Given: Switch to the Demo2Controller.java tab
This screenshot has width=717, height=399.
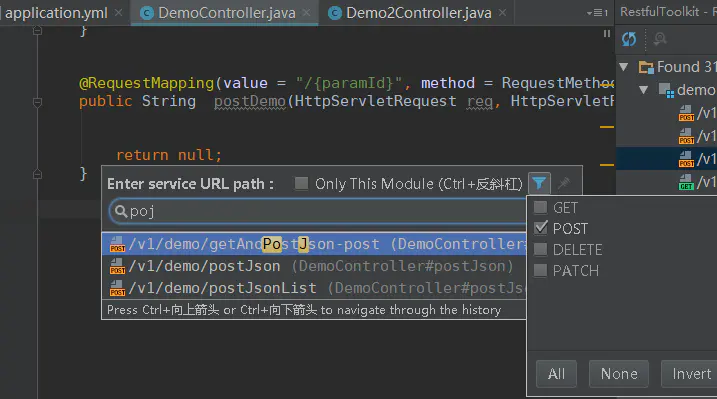Looking at the screenshot, I should pos(418,13).
